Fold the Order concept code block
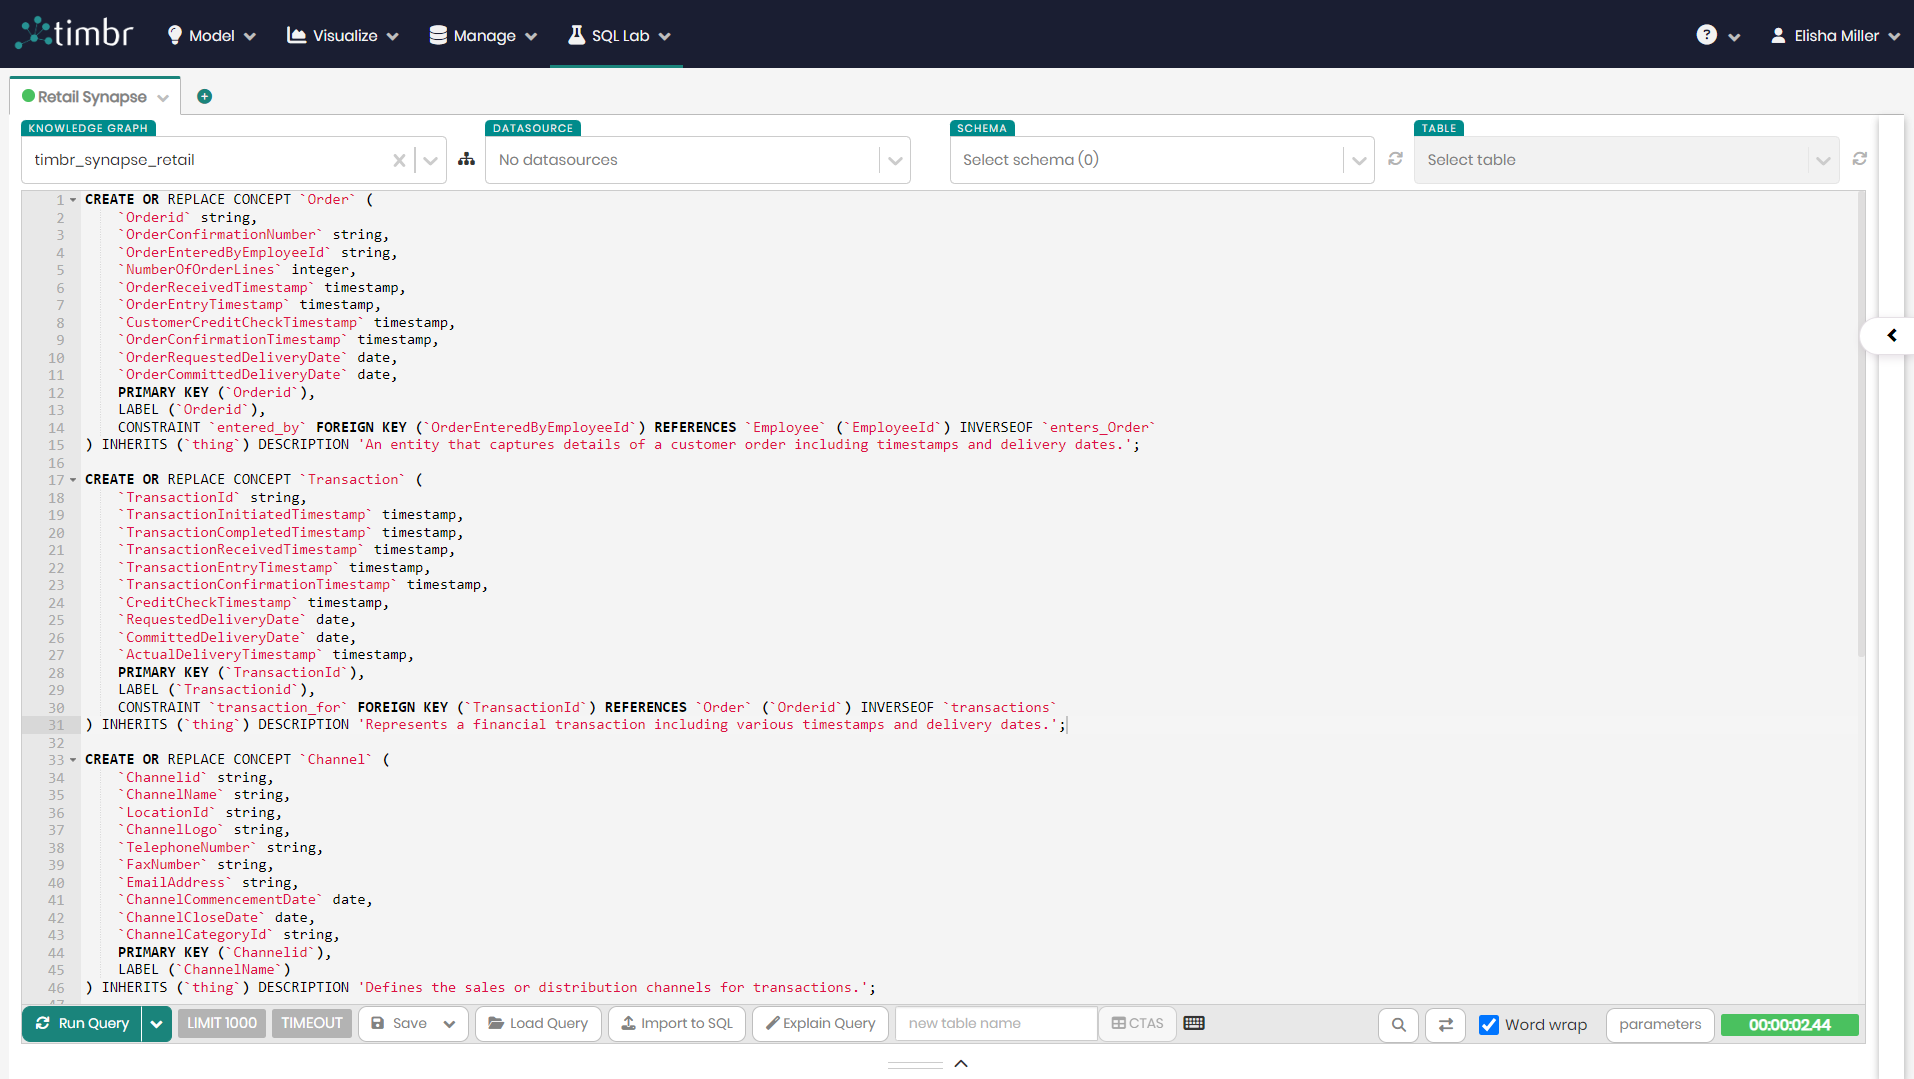Viewport: 1914px width, 1079px height. [73, 200]
